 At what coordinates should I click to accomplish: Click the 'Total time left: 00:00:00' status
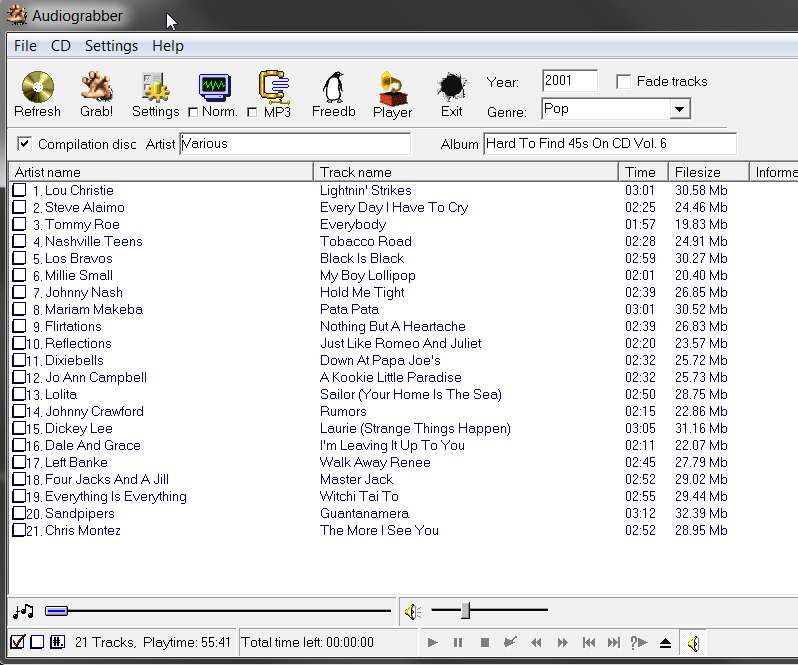[307, 642]
